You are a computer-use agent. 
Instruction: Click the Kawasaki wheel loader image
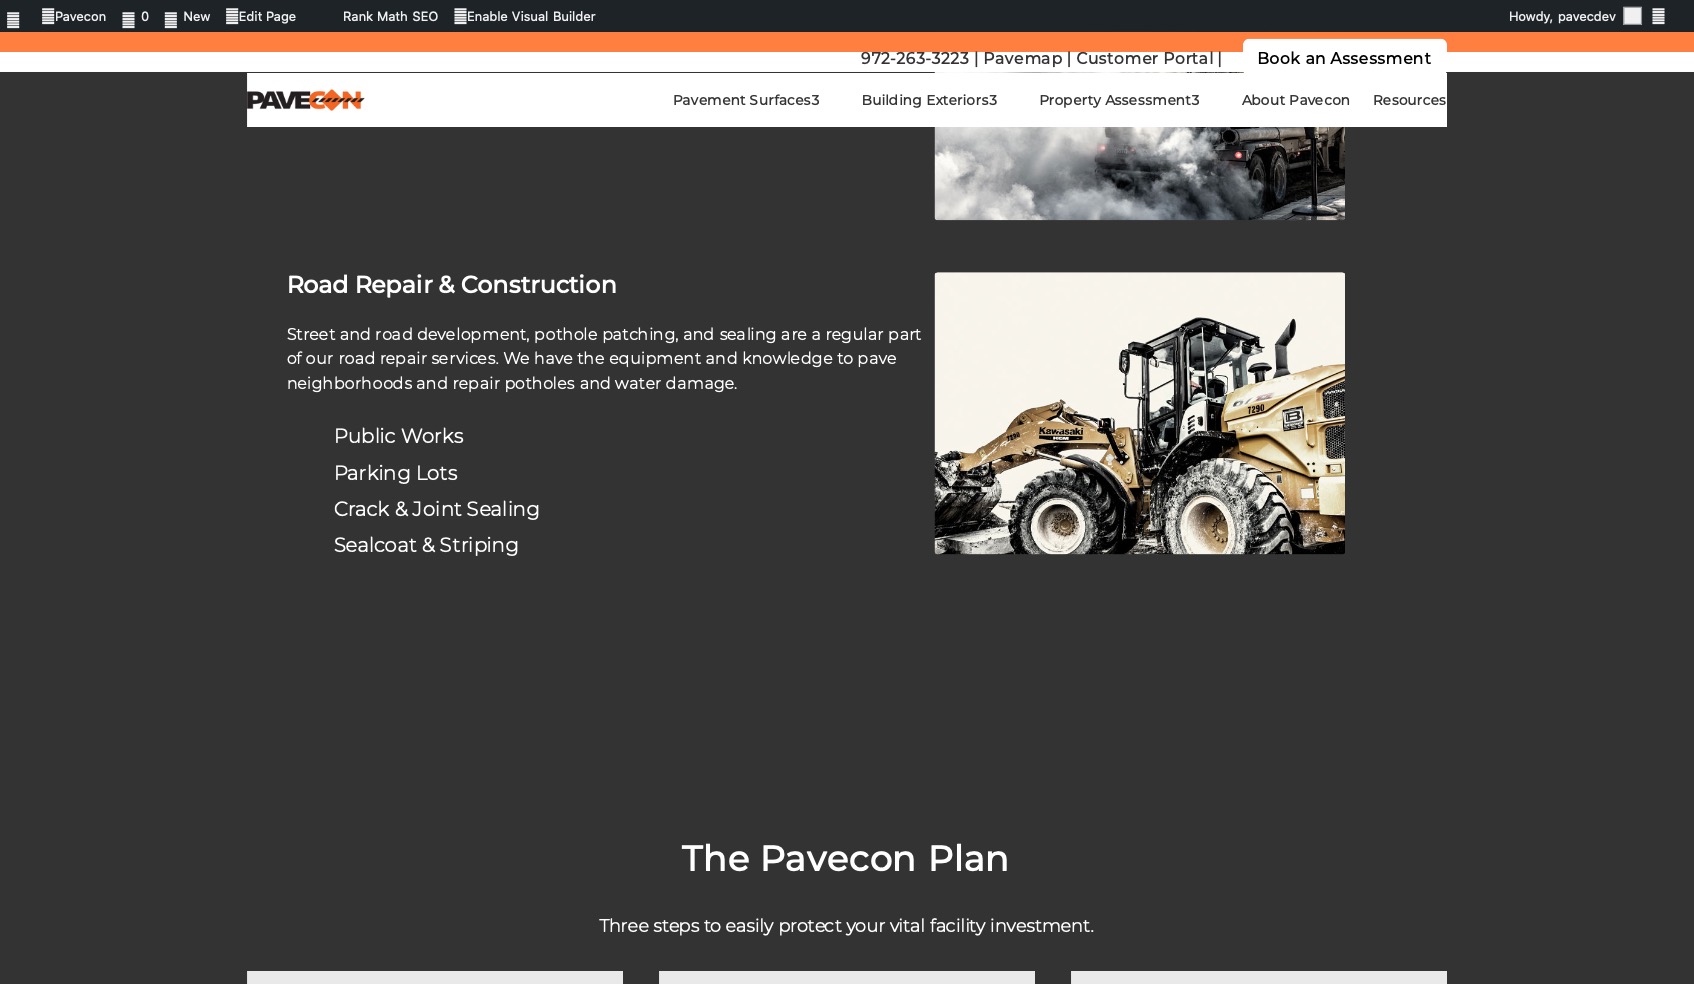pos(1139,413)
